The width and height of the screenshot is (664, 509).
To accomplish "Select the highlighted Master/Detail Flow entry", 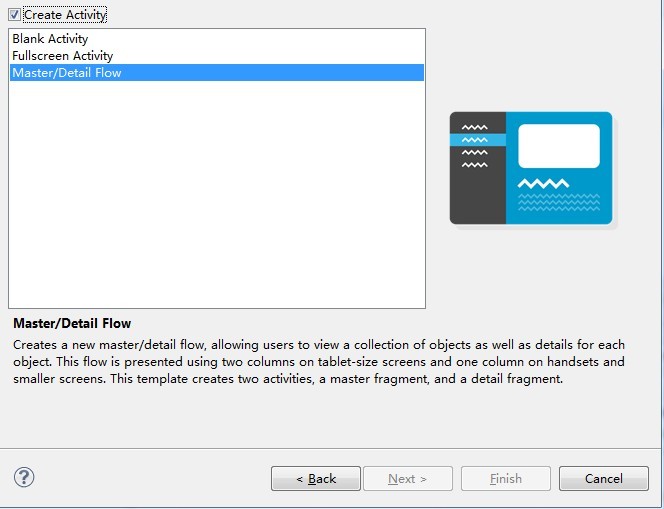I will point(66,73).
